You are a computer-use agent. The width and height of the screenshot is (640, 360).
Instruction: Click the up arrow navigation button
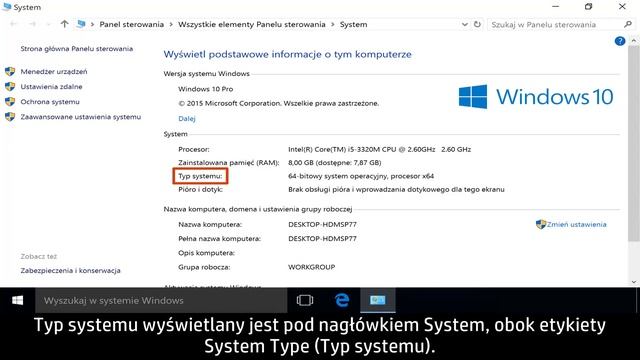64,24
